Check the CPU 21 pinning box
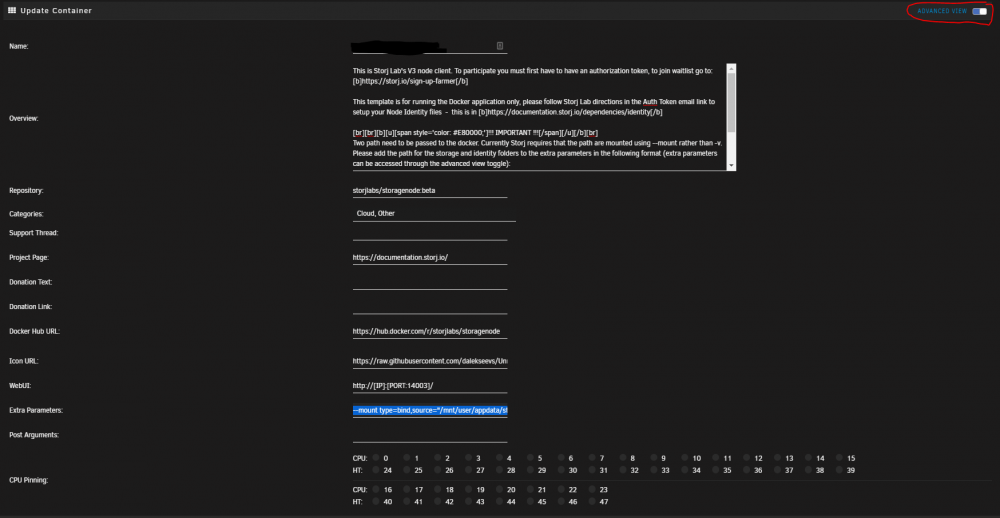Screen dimensions: 1000x518 [531, 490]
